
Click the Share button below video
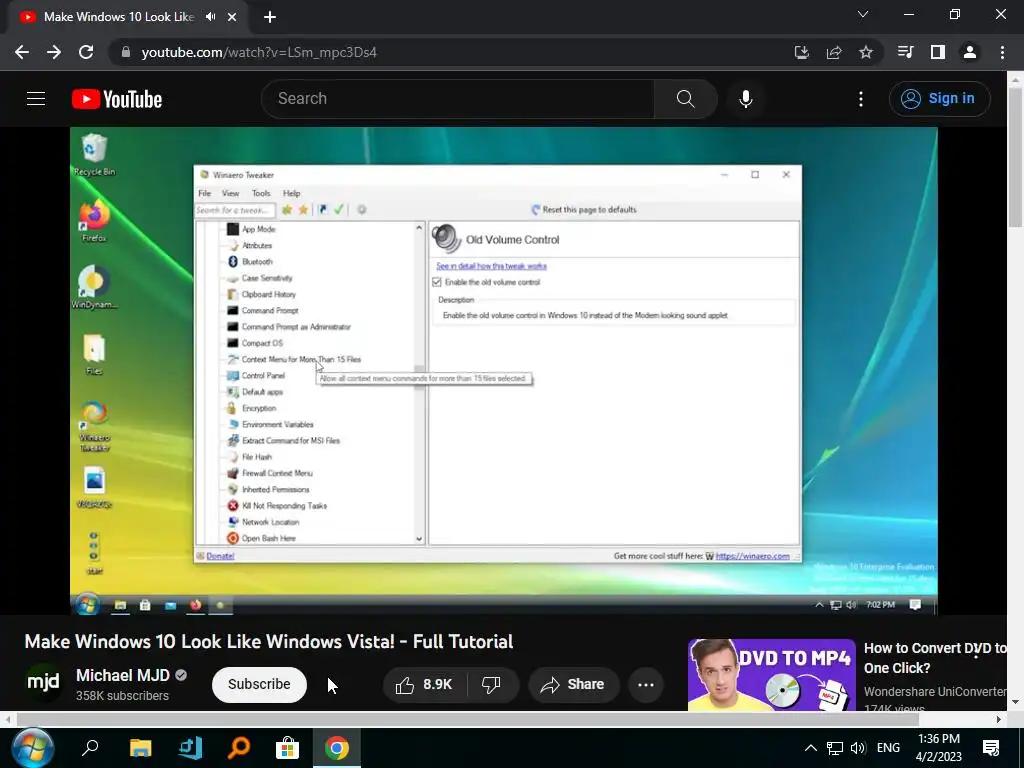pyautogui.click(x=573, y=684)
